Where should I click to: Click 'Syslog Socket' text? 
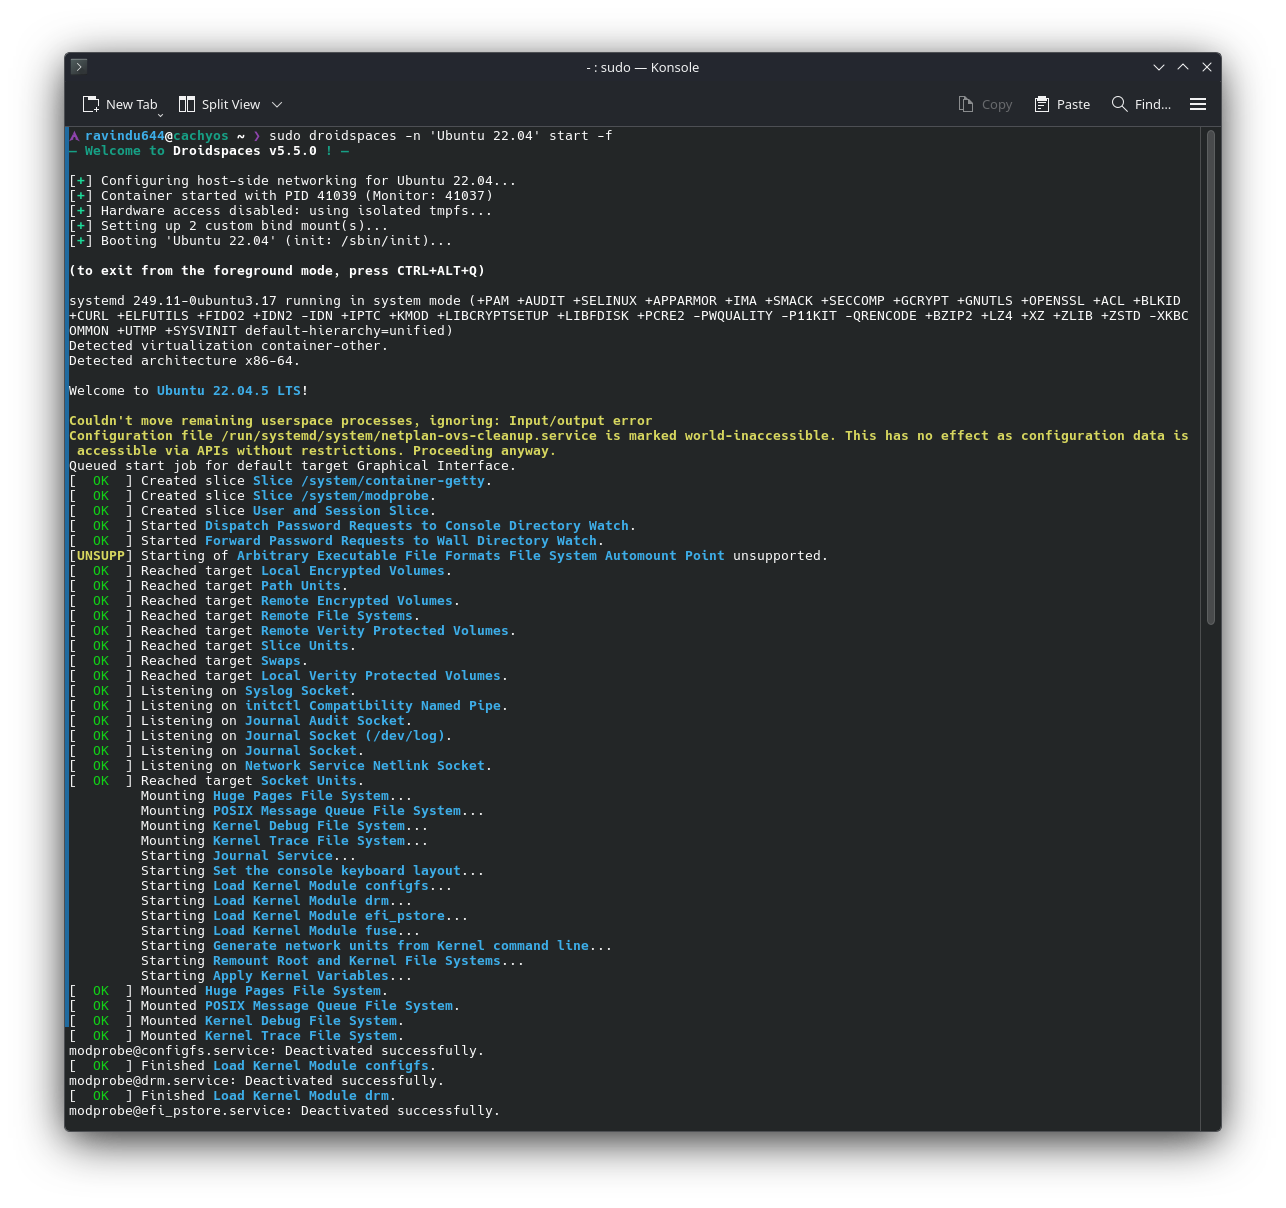[x=297, y=691]
